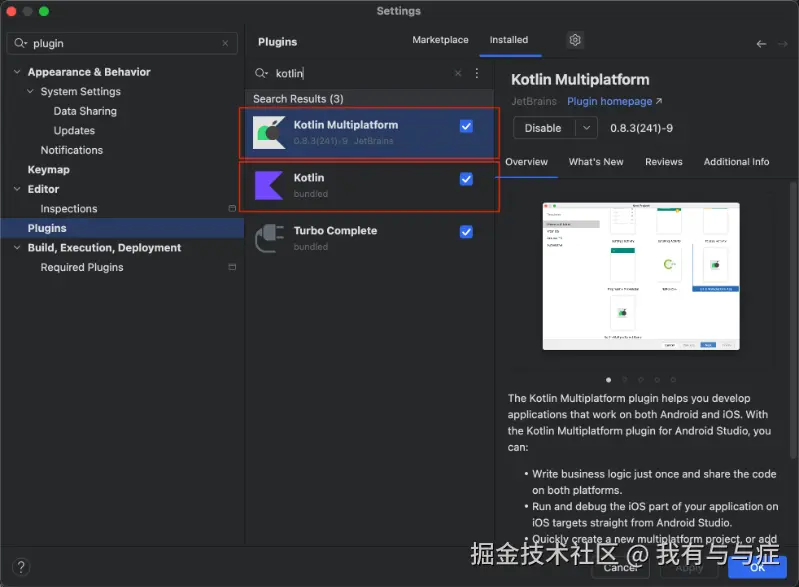
Task: Click the plugin search magnifier icon
Action: click(x=261, y=73)
